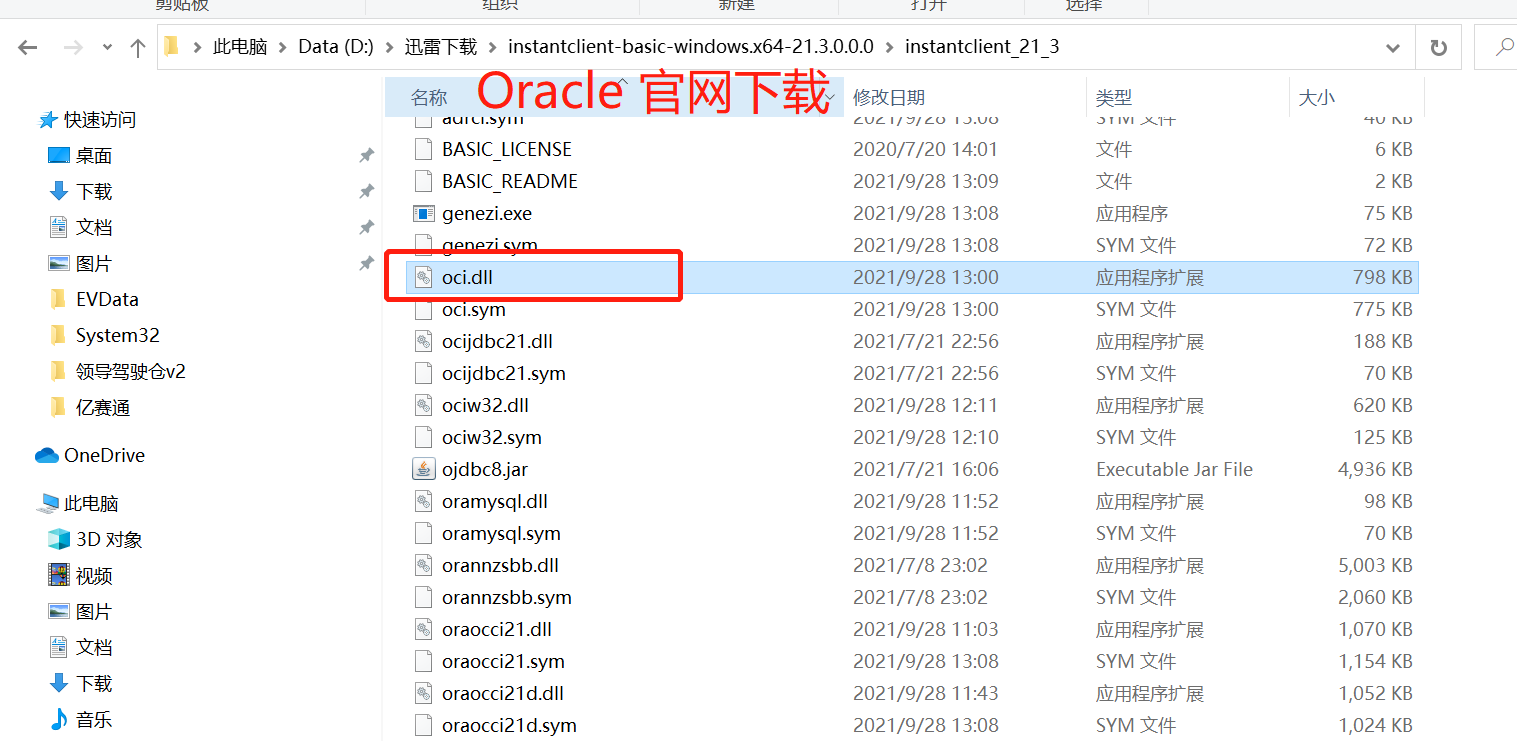This screenshot has width=1517, height=741.
Task: Click the 新建 ribbon group label
Action: click(737, 5)
